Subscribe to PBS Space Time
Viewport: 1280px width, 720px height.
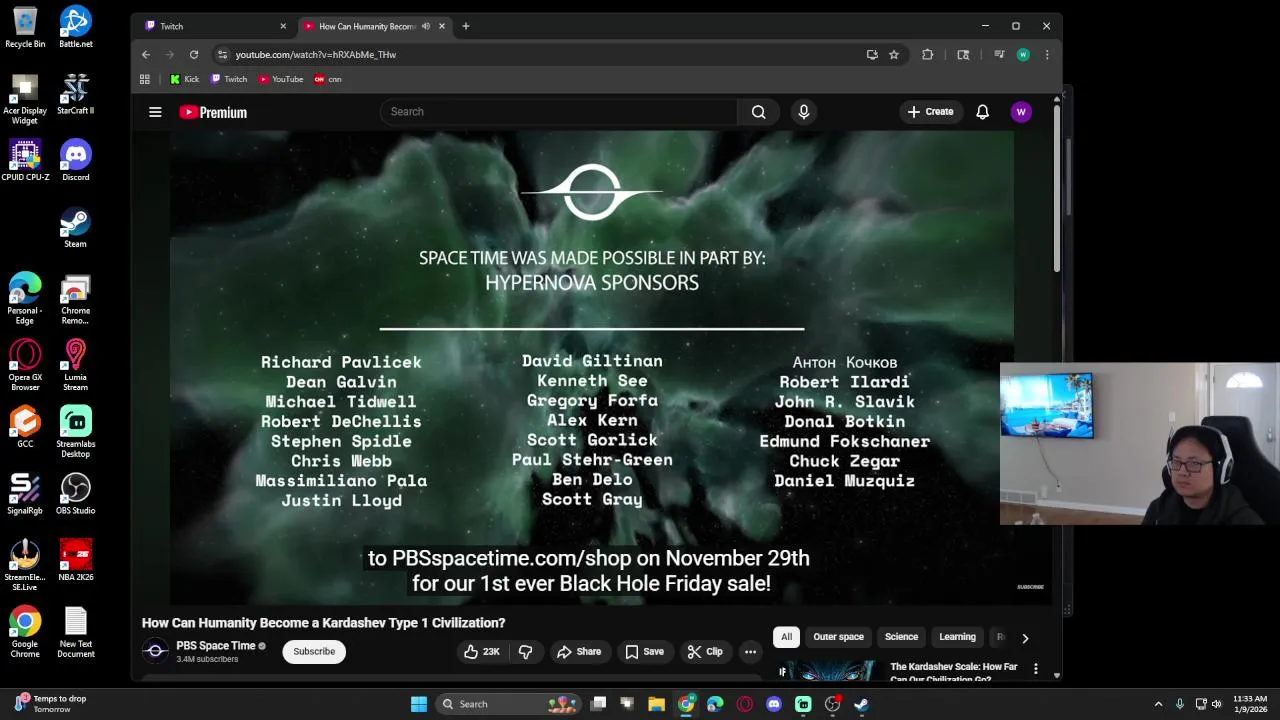pyautogui.click(x=314, y=652)
